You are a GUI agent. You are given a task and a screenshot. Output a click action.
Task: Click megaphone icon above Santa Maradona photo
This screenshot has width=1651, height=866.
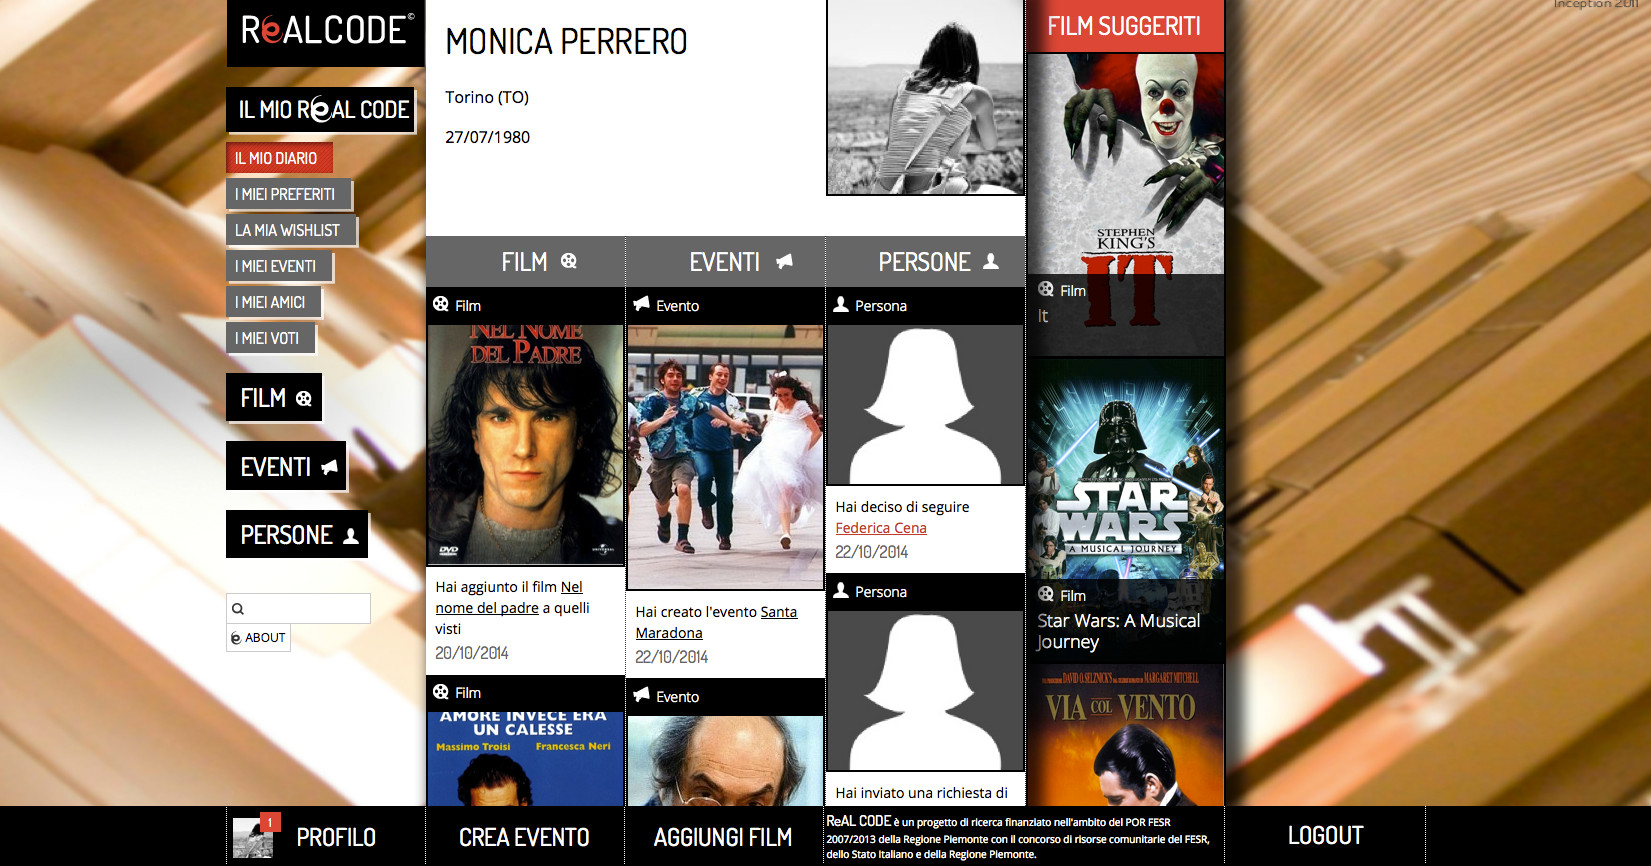coord(641,304)
